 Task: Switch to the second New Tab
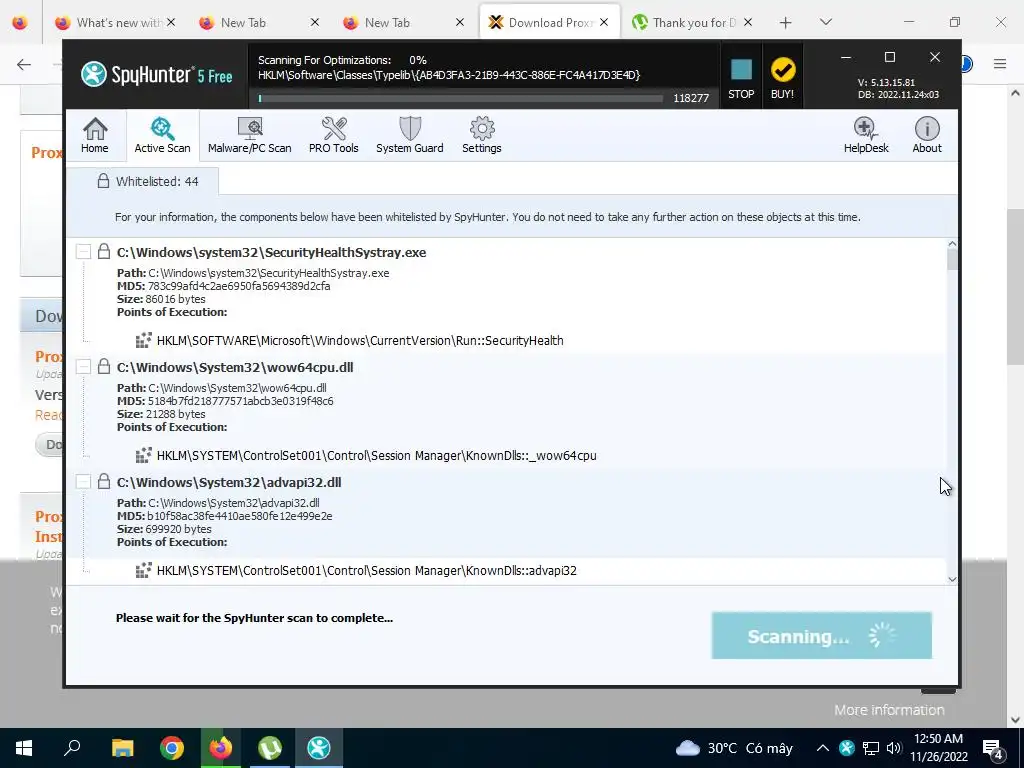[x=402, y=23]
